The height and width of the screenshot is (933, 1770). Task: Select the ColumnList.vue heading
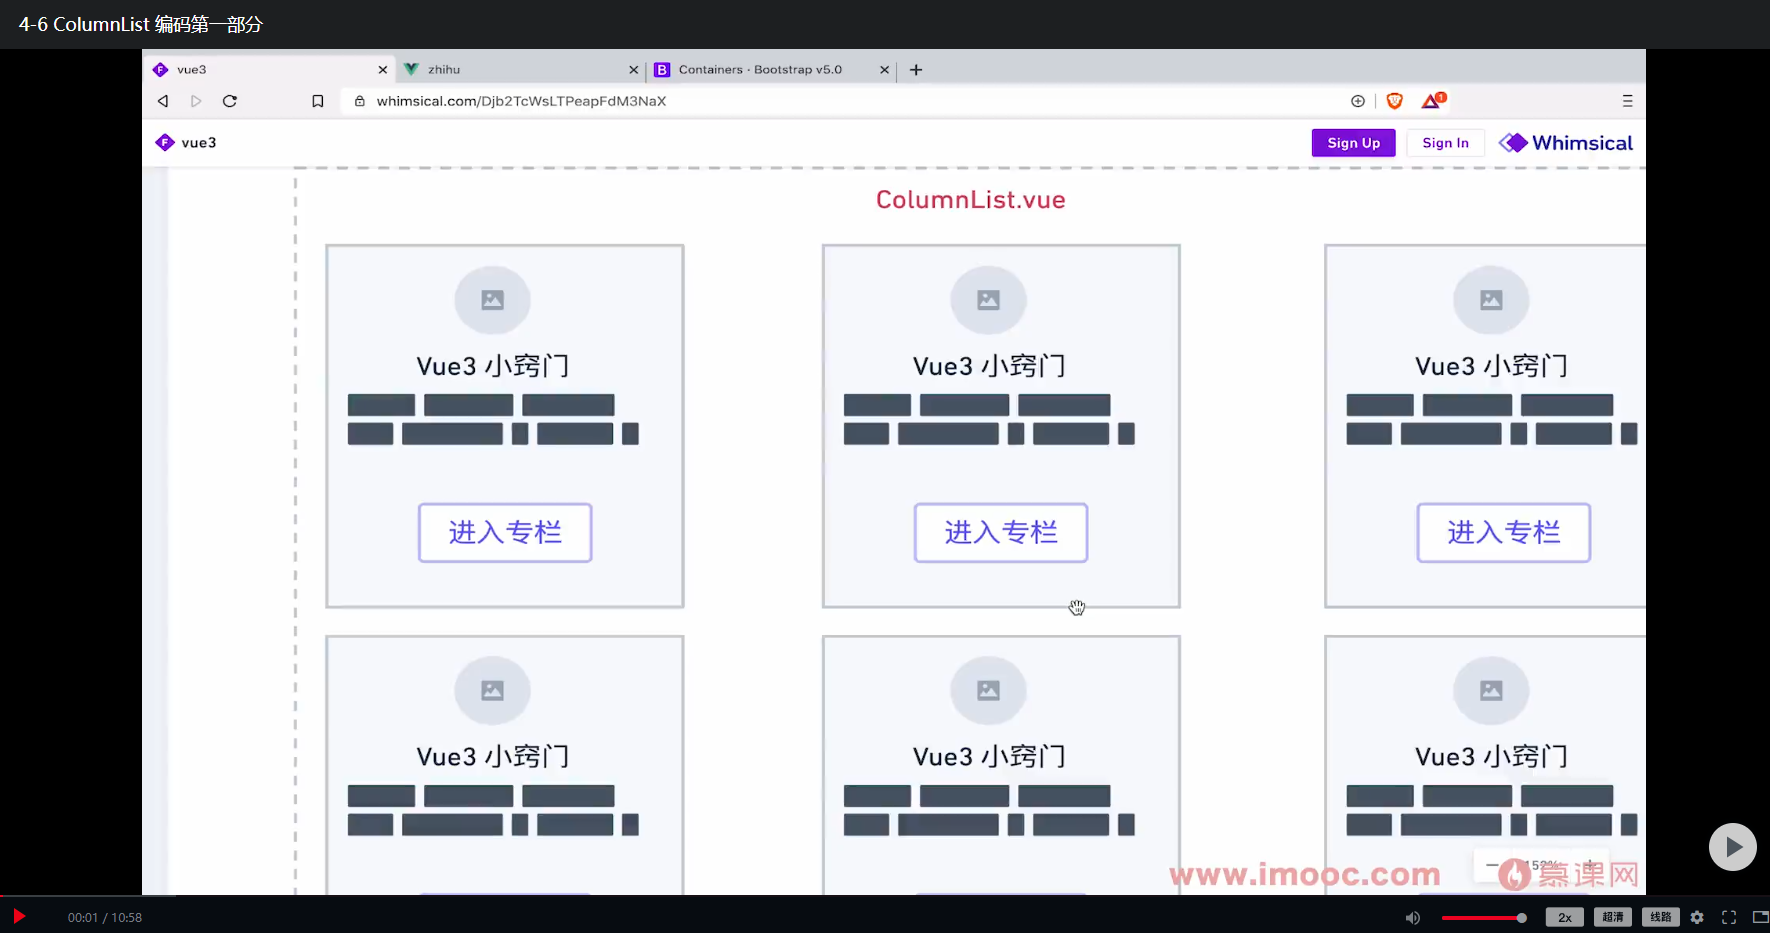(x=971, y=200)
